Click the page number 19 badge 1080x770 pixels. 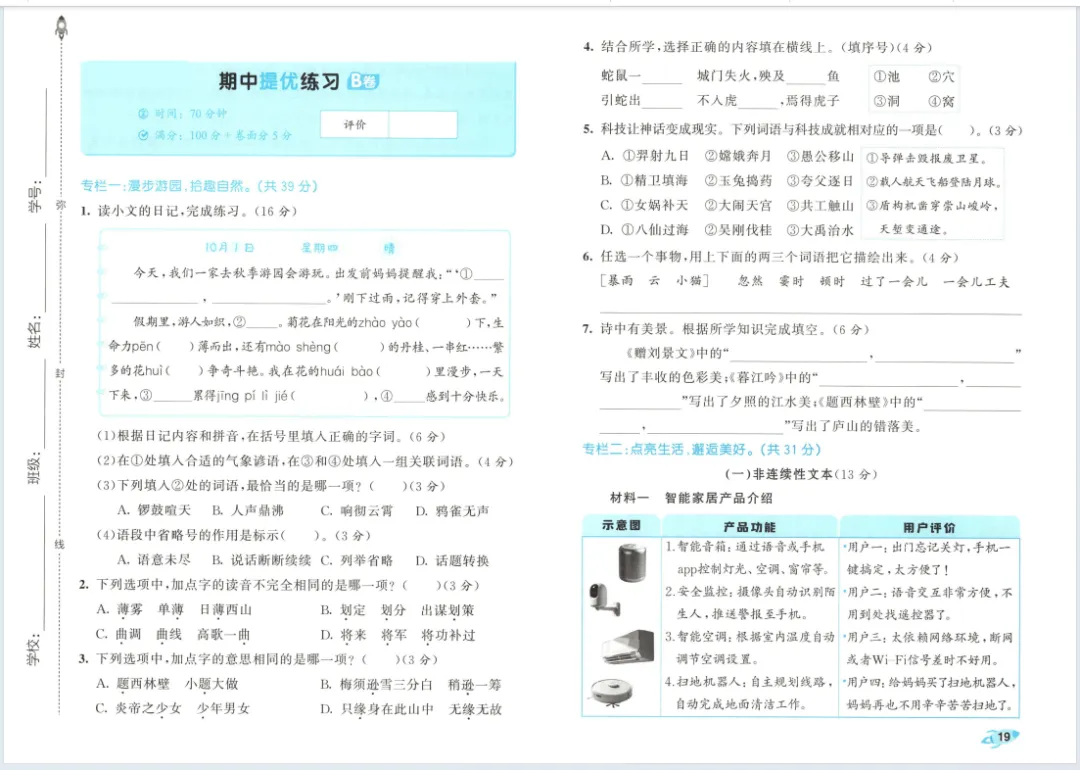(x=1001, y=736)
